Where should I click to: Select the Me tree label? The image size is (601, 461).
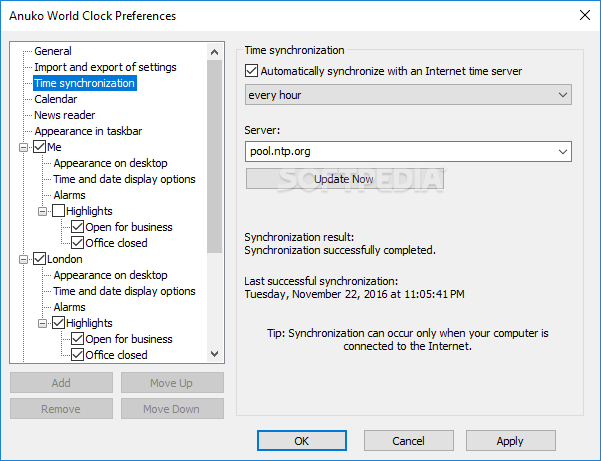pyautogui.click(x=54, y=147)
